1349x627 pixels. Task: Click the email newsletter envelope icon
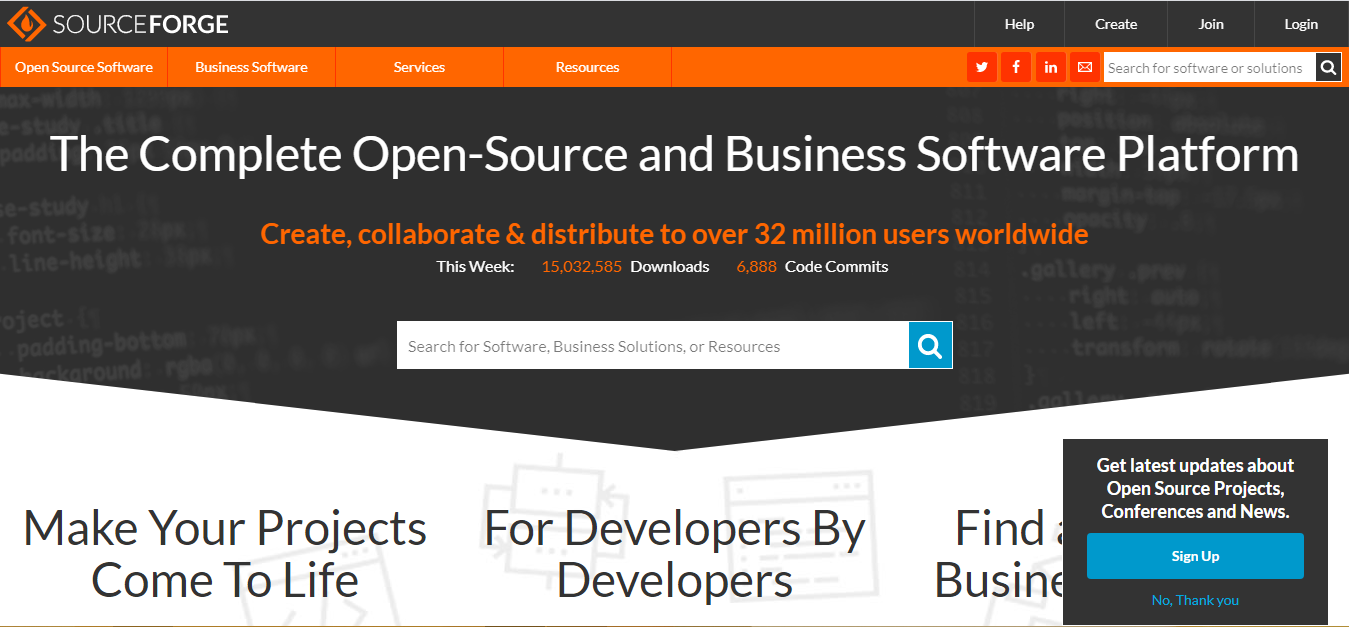tap(1084, 66)
